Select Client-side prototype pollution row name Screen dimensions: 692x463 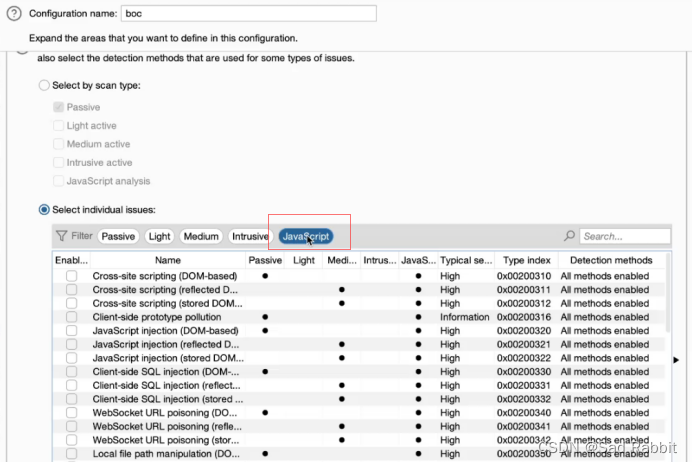(157, 317)
